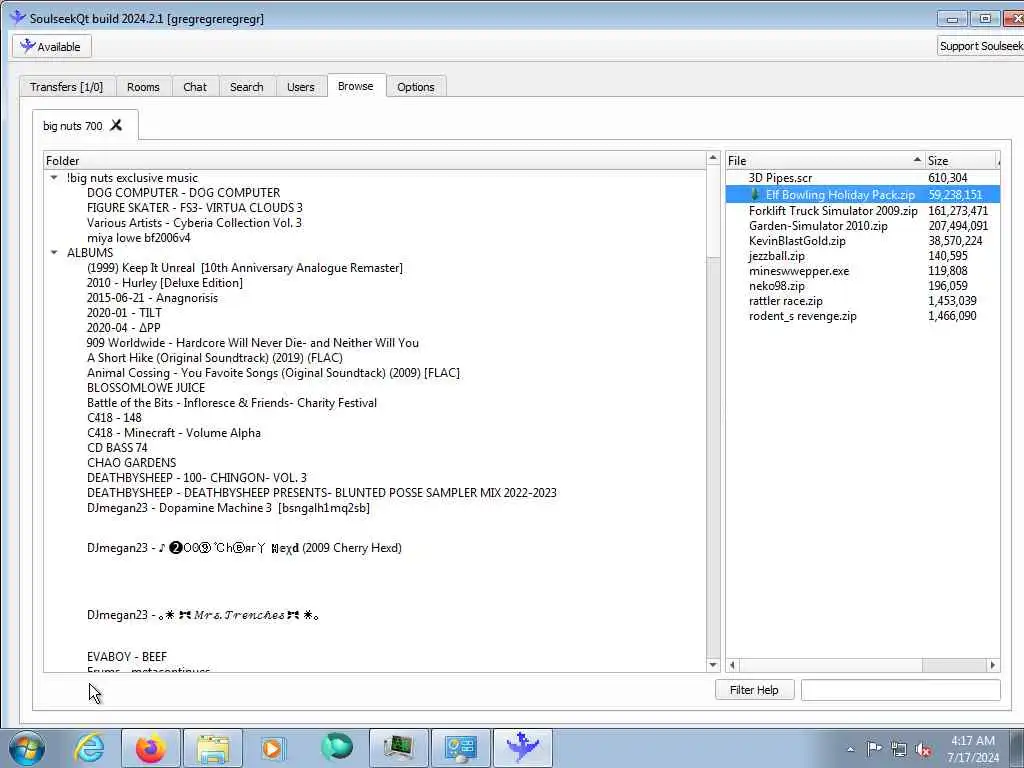Open the Users tab

pos(300,87)
